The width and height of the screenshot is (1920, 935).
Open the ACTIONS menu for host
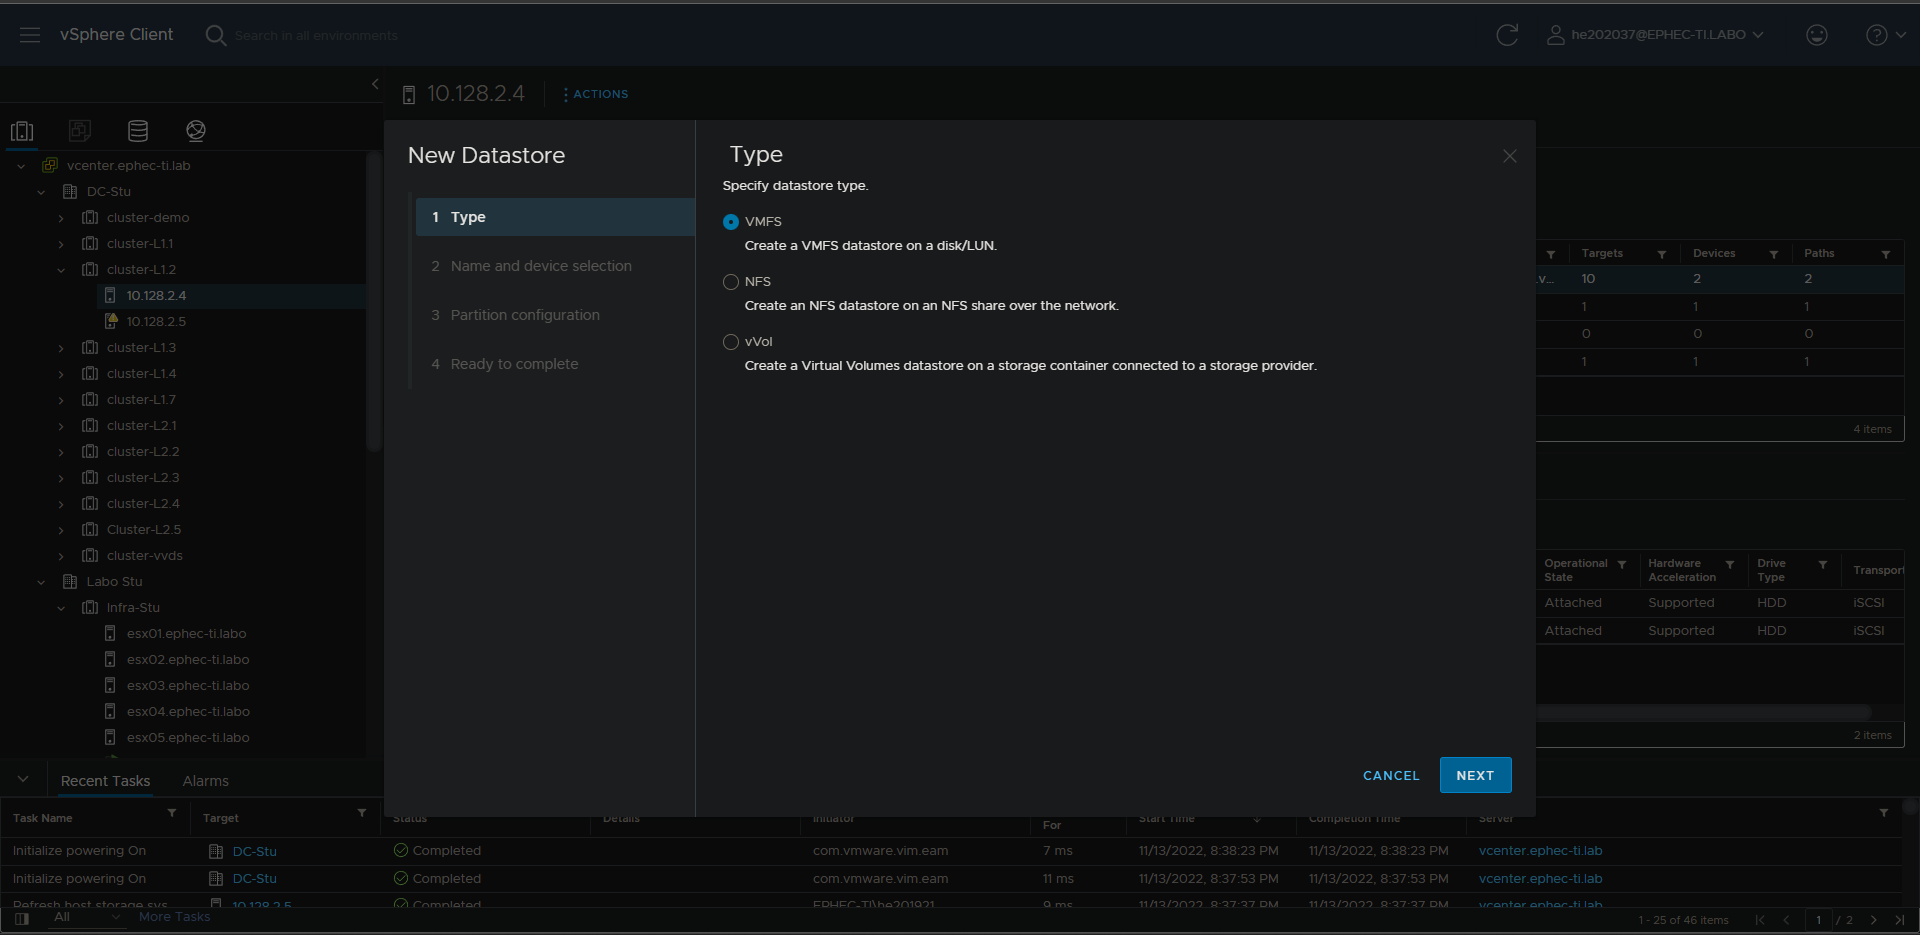pyautogui.click(x=596, y=94)
